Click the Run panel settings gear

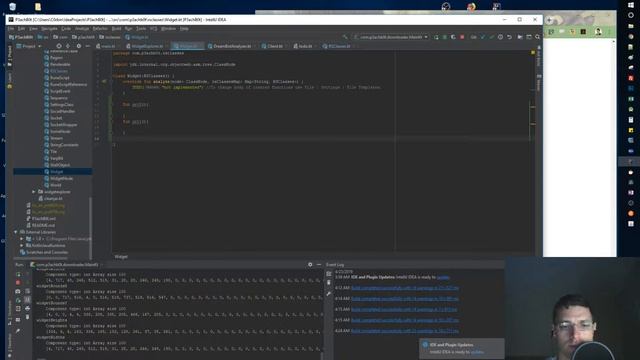coord(310,264)
